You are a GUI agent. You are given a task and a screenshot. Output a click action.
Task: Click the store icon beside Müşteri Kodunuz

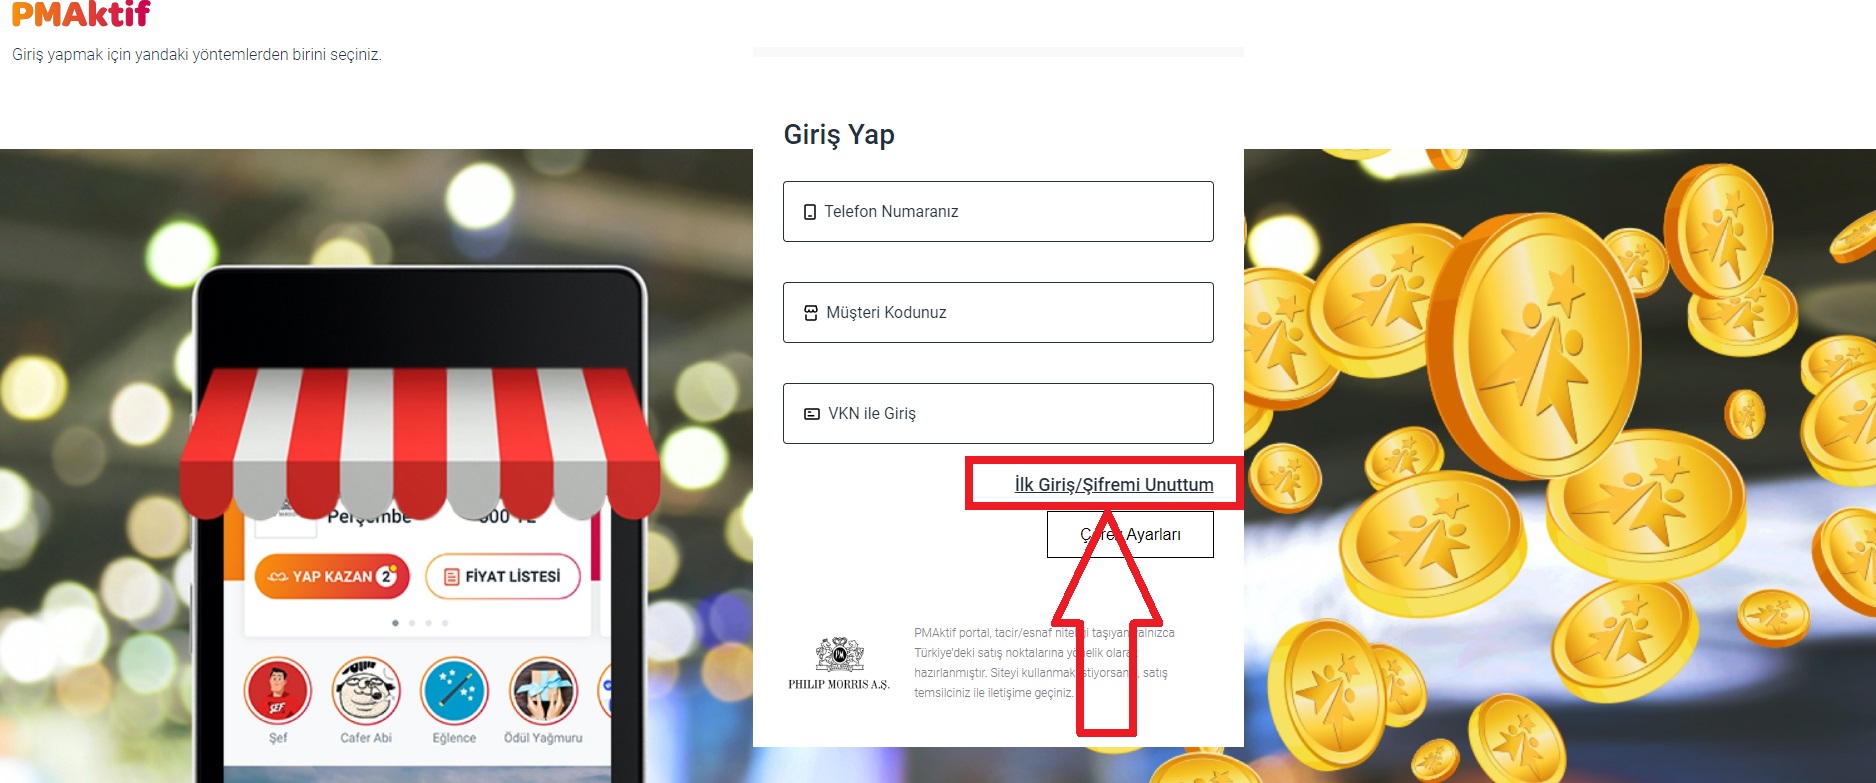(x=811, y=313)
